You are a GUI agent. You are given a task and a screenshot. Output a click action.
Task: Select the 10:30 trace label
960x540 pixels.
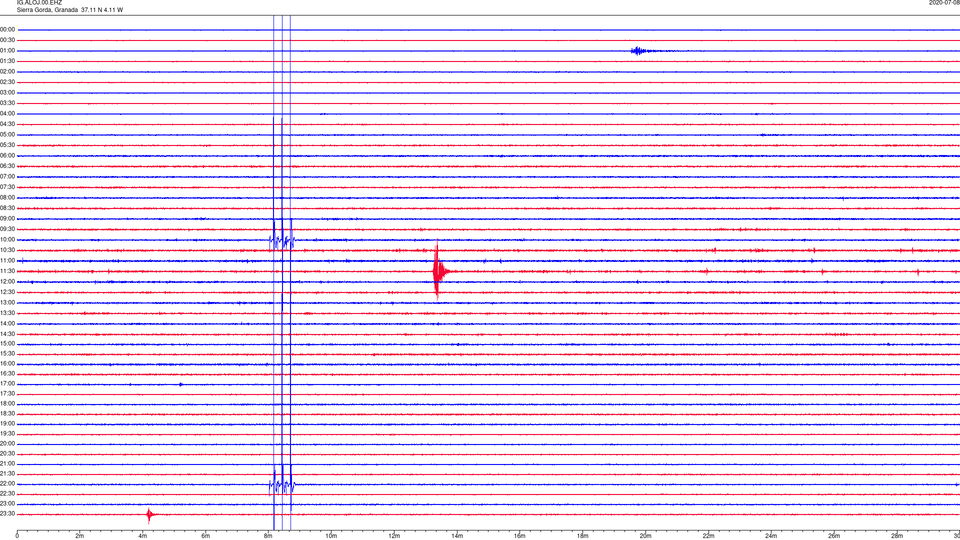point(8,250)
